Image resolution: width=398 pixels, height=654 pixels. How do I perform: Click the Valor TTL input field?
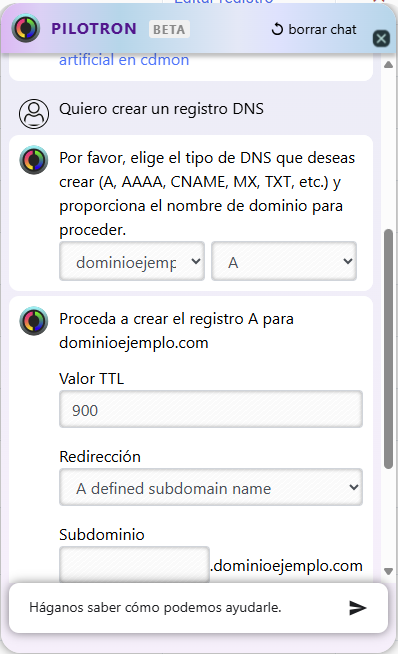click(211, 409)
